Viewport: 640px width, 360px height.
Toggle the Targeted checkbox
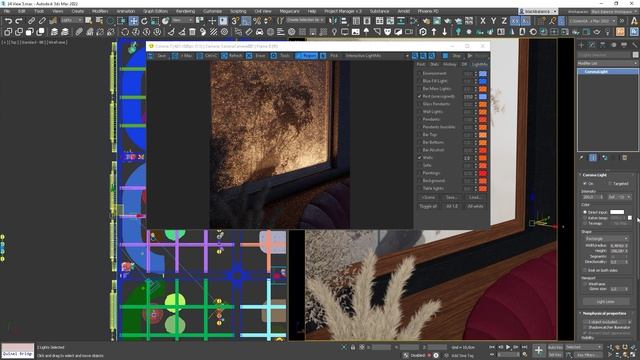[610, 184]
